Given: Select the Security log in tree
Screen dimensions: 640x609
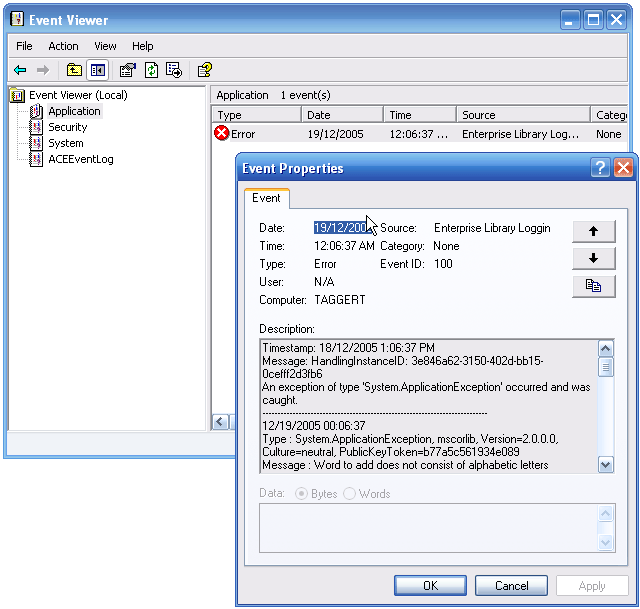Looking at the screenshot, I should pyautogui.click(x=67, y=127).
